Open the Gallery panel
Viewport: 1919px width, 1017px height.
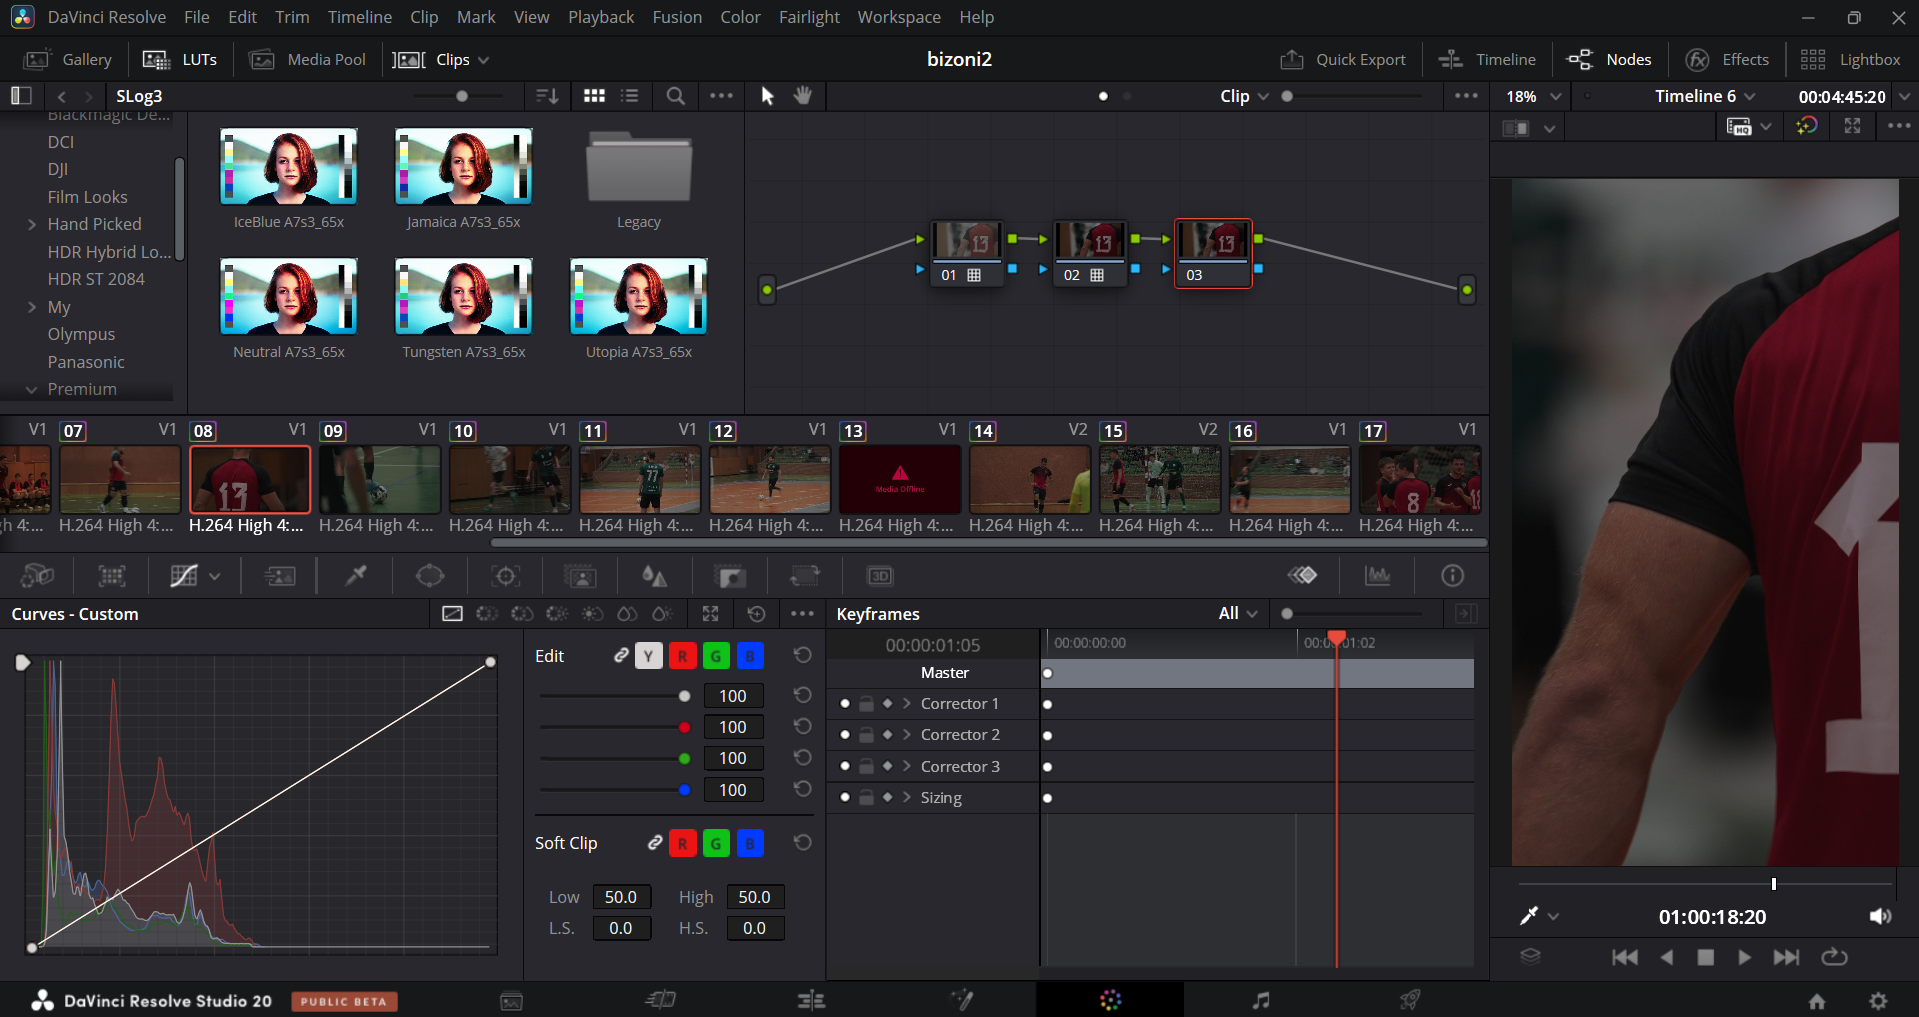68,60
